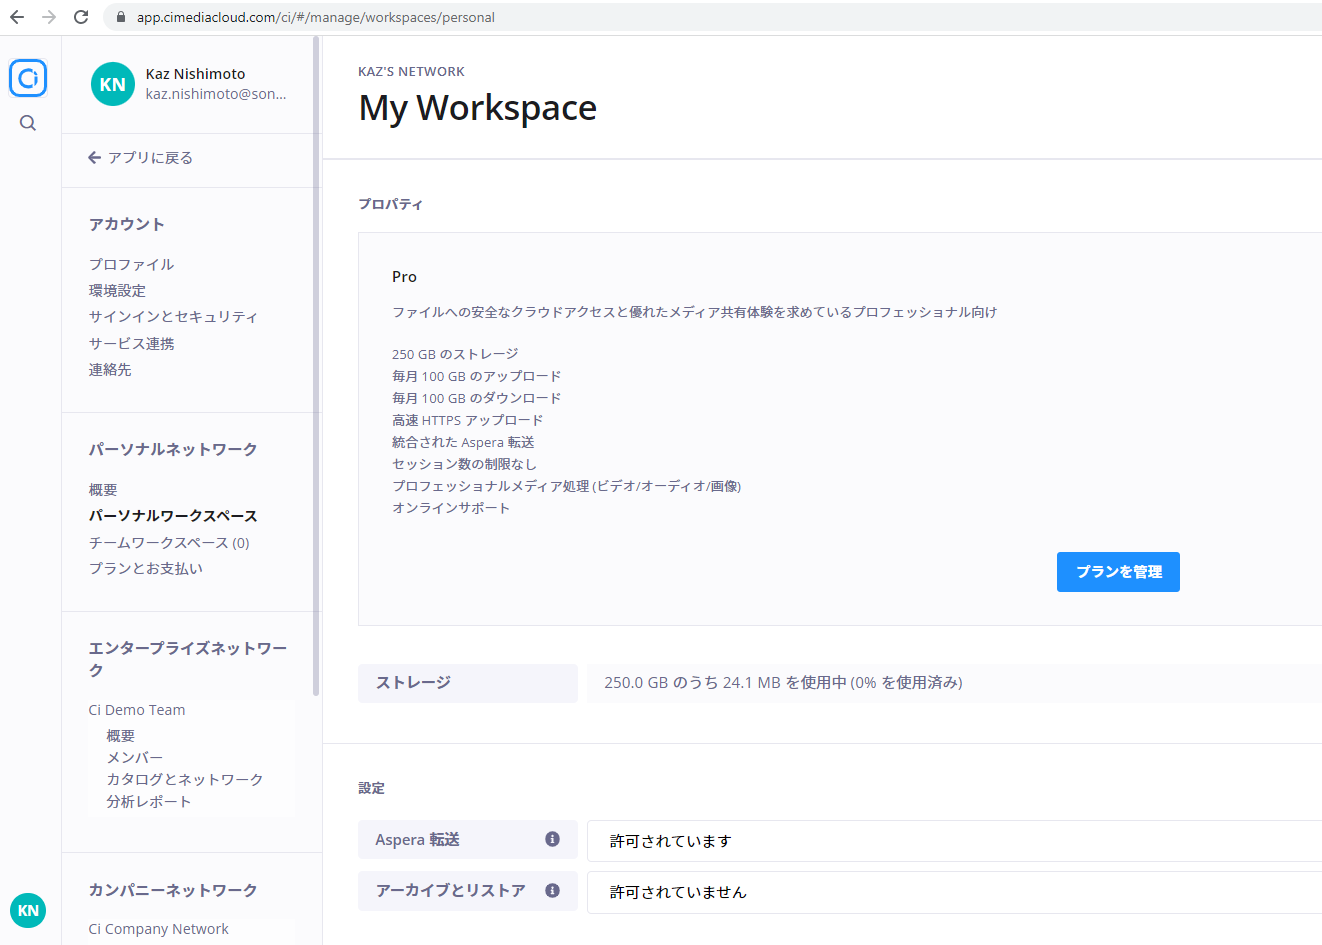Open 分析レポート under Ci Demo Team
This screenshot has width=1322, height=945.
pyautogui.click(x=148, y=801)
